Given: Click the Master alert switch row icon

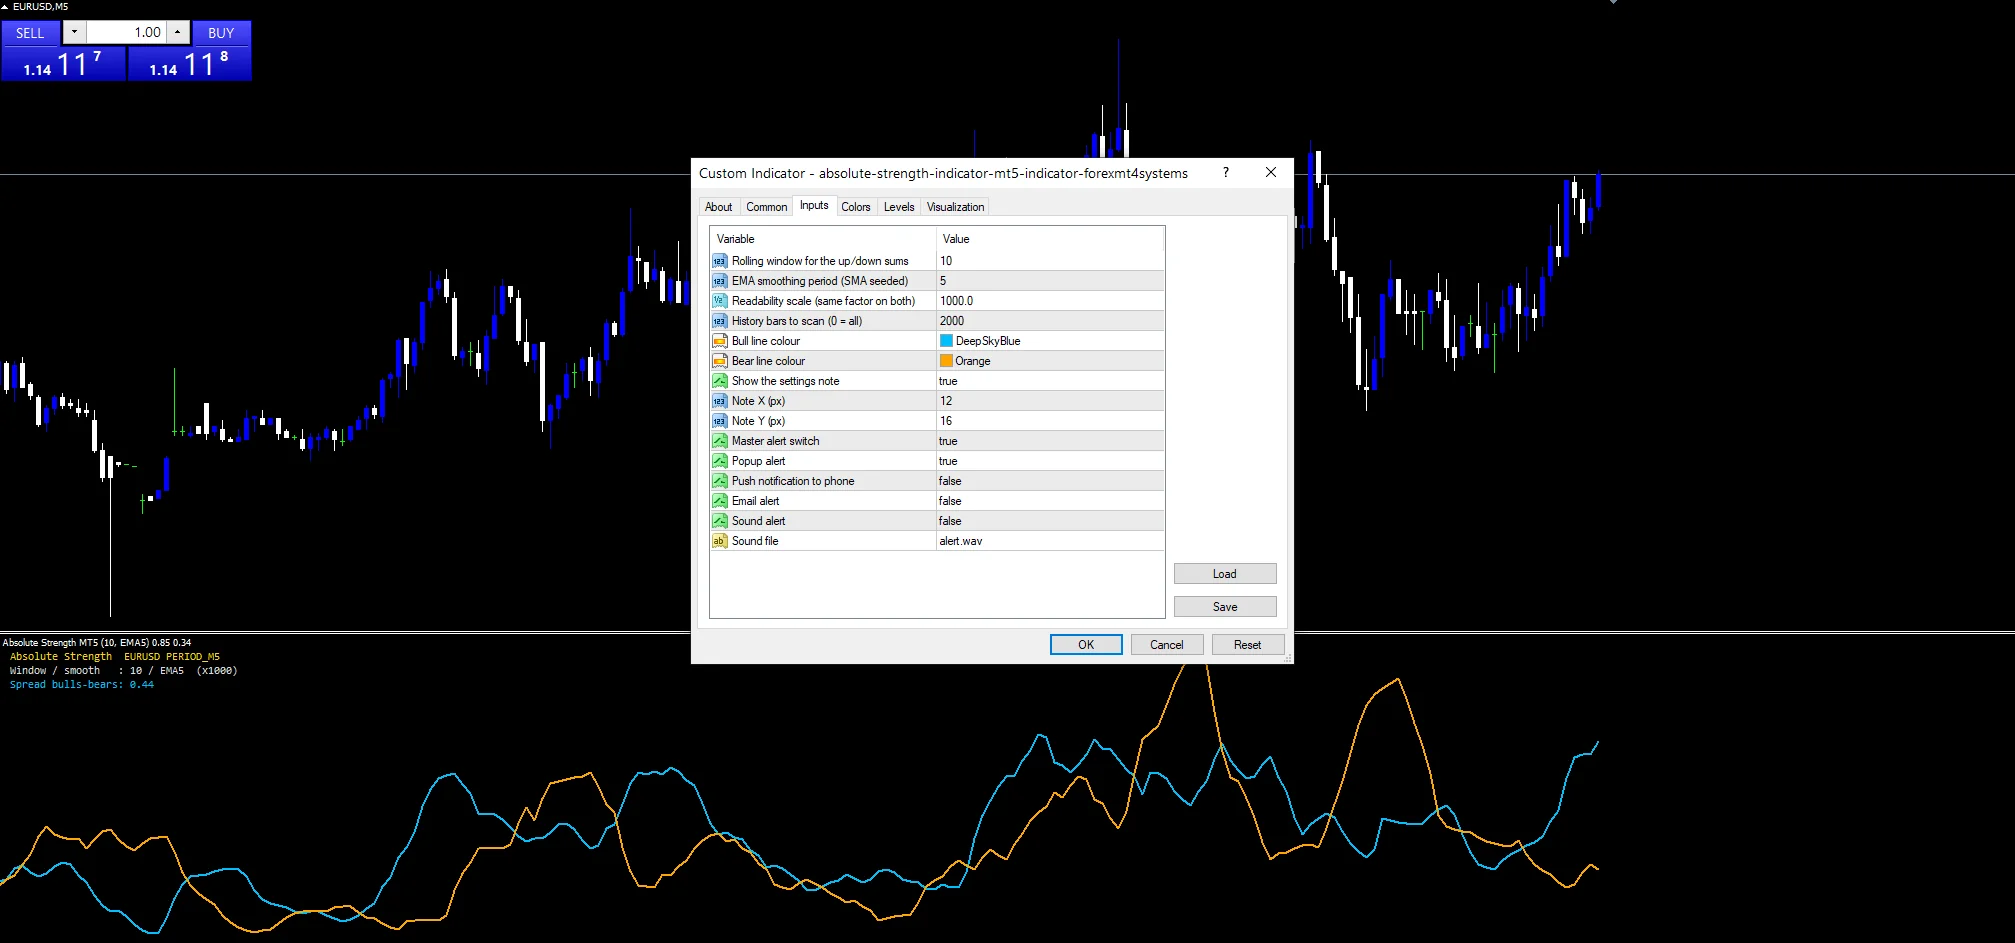Looking at the screenshot, I should pyautogui.click(x=719, y=441).
